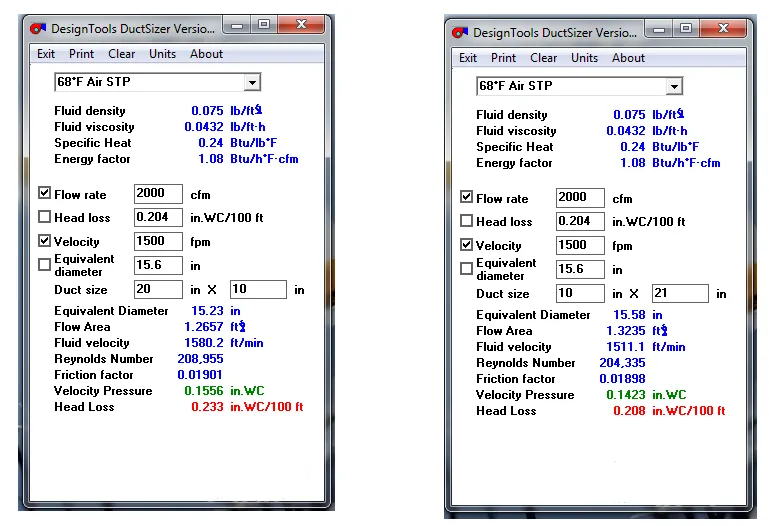Click Exit in the left window's menu bar

coord(46,54)
